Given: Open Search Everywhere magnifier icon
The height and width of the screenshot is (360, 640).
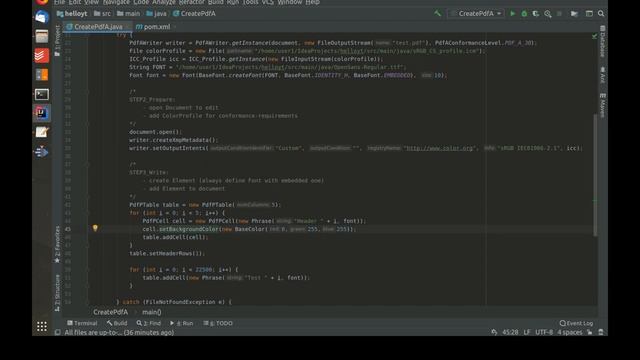Looking at the screenshot, I should 601,13.
